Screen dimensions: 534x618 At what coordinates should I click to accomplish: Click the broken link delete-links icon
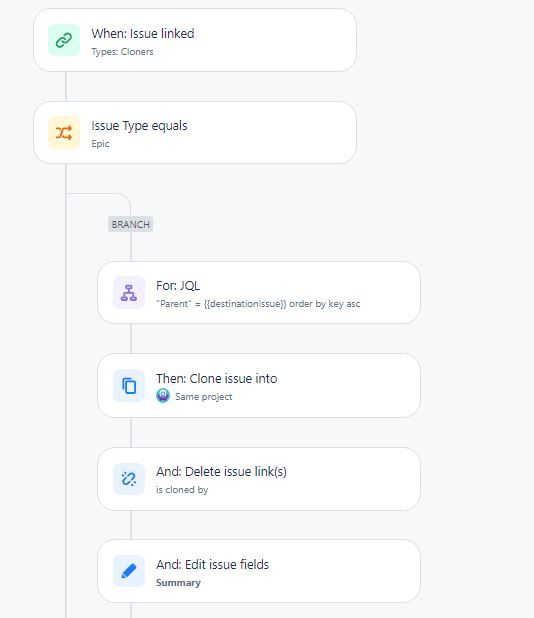(x=129, y=479)
